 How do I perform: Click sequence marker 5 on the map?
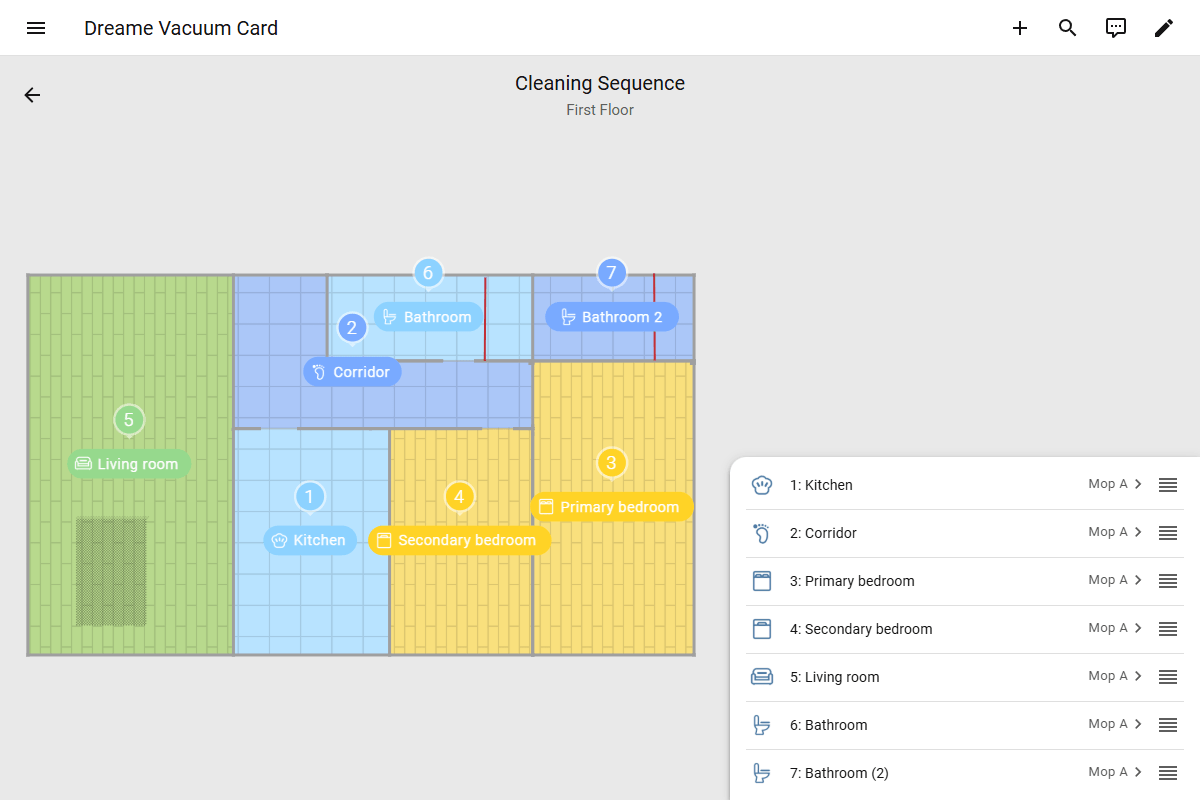(x=129, y=421)
